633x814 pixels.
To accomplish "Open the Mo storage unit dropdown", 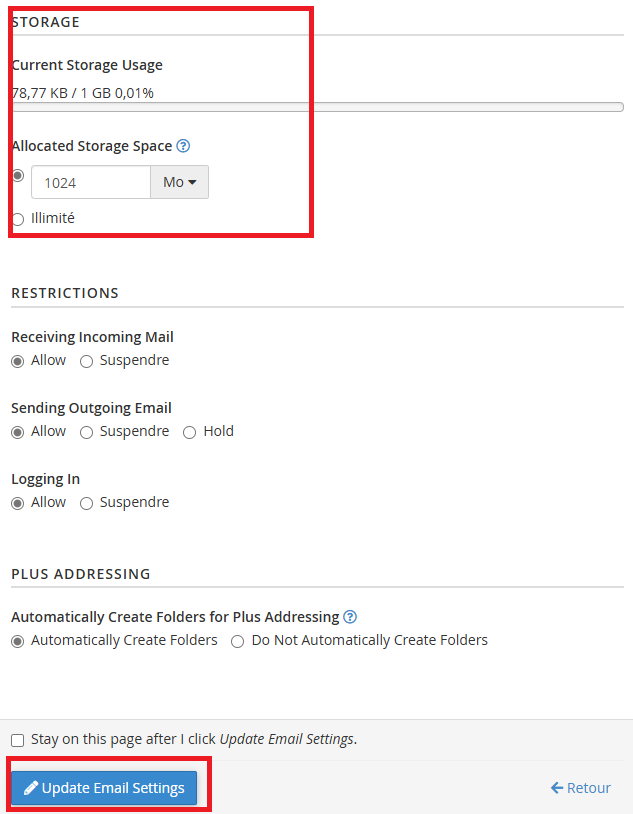I will click(x=180, y=182).
